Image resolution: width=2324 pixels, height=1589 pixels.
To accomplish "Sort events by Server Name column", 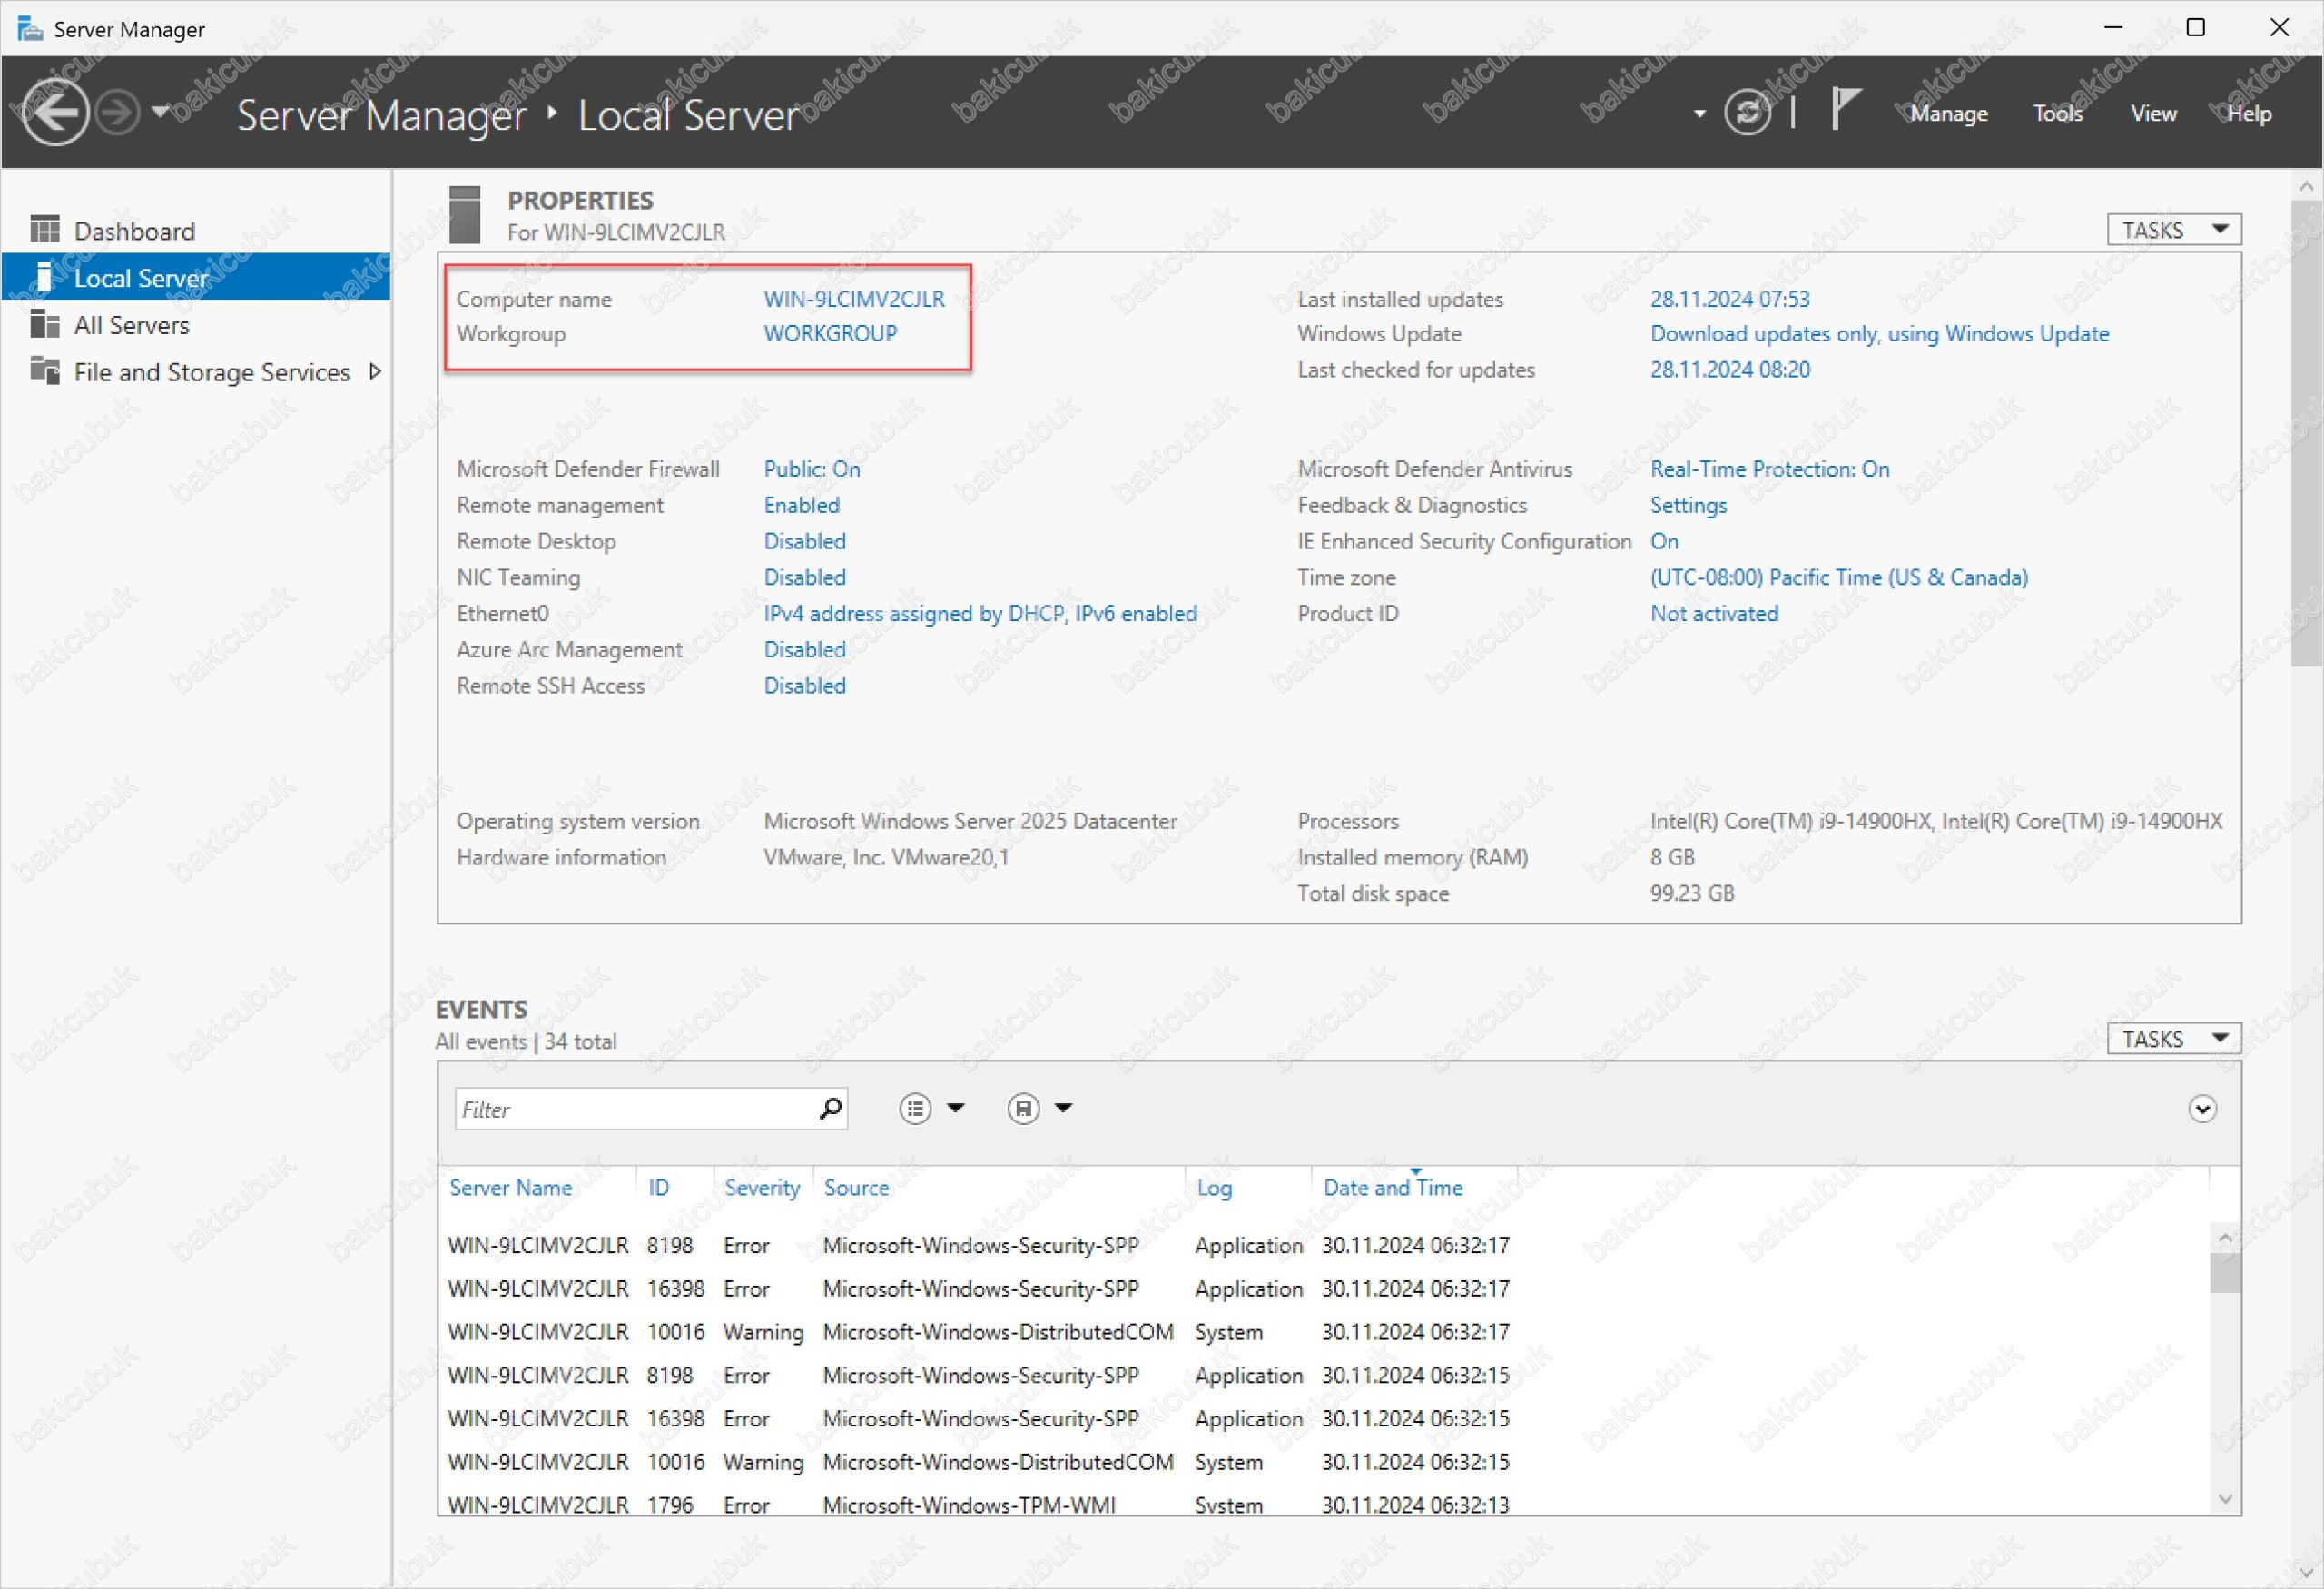I will (x=510, y=1187).
